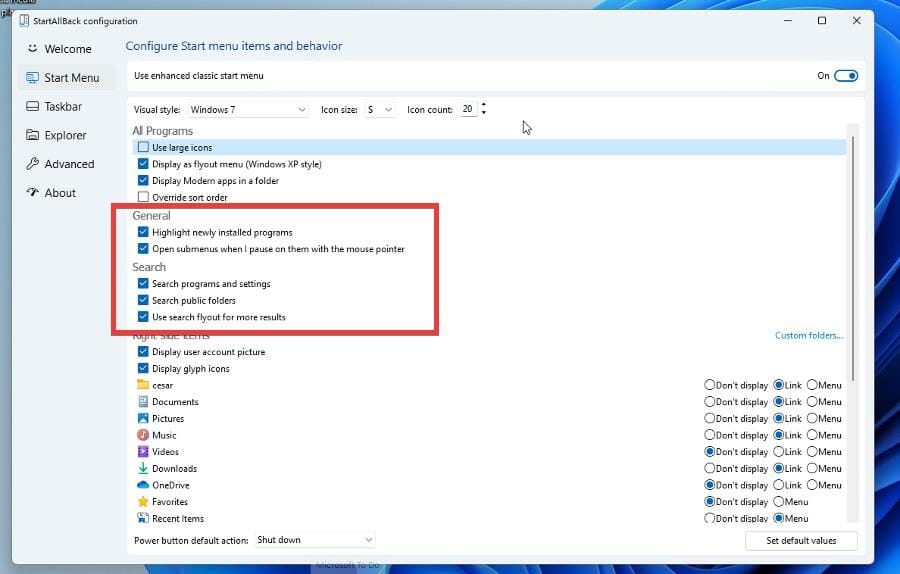The height and width of the screenshot is (574, 900).
Task: Click the Music icon in list
Action: [143, 435]
